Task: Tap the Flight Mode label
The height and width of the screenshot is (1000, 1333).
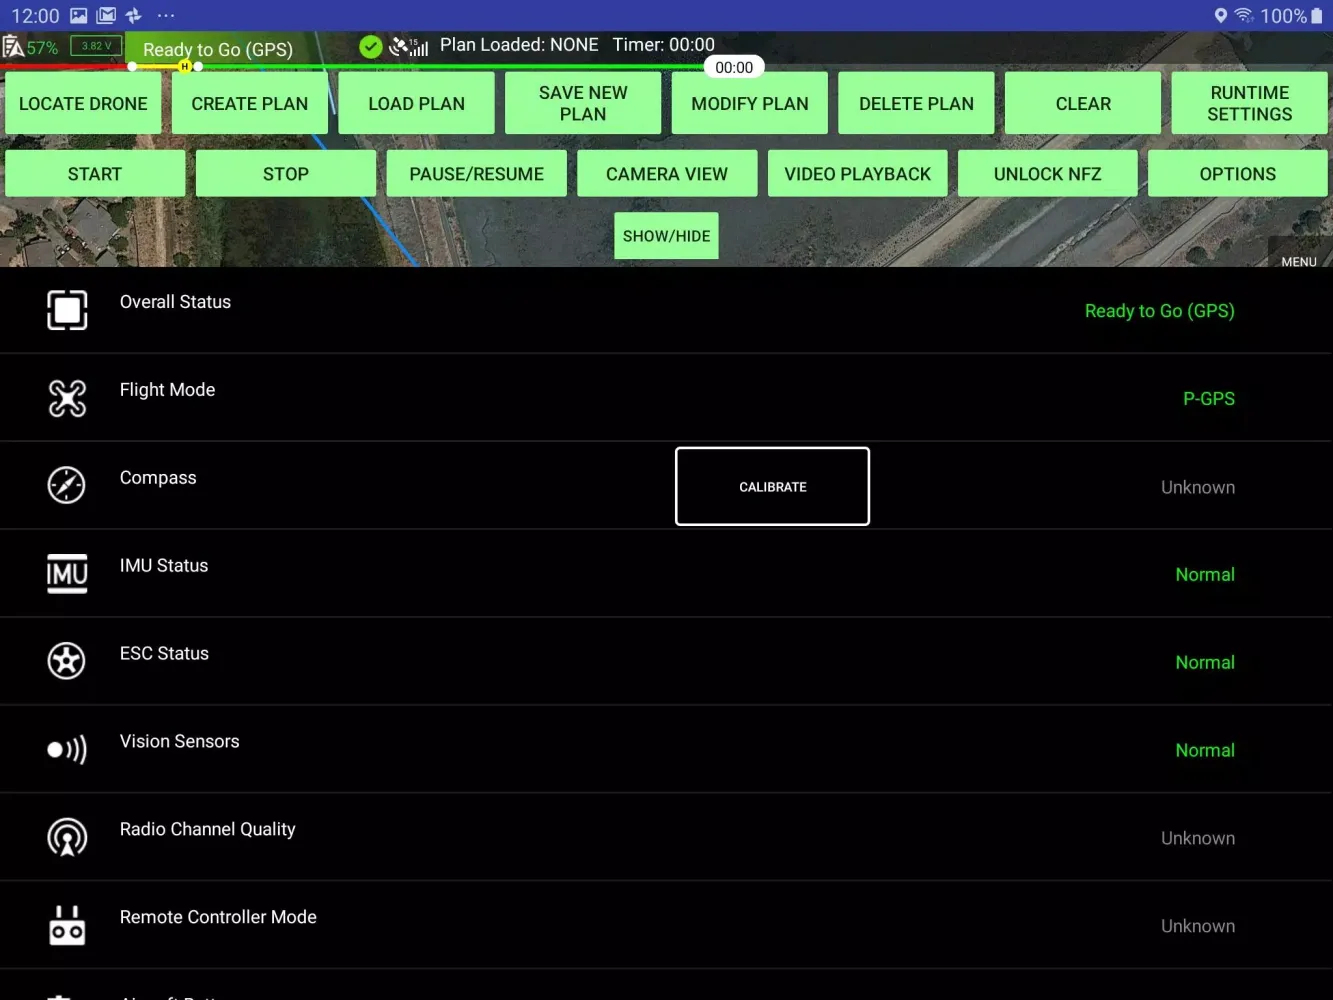Action: pyautogui.click(x=167, y=390)
